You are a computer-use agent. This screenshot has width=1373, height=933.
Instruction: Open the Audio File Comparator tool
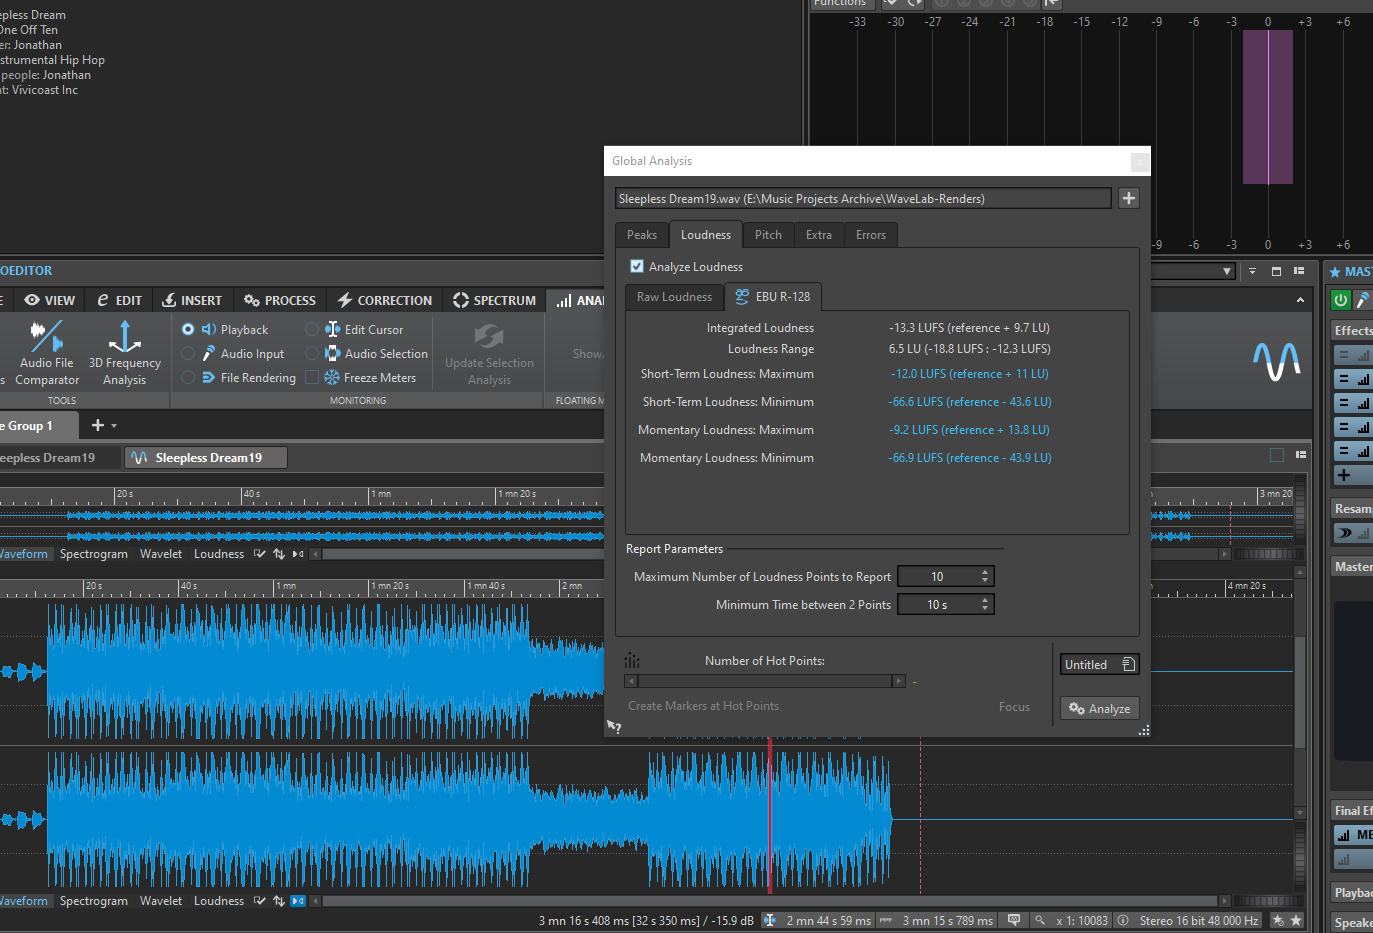pyautogui.click(x=46, y=352)
